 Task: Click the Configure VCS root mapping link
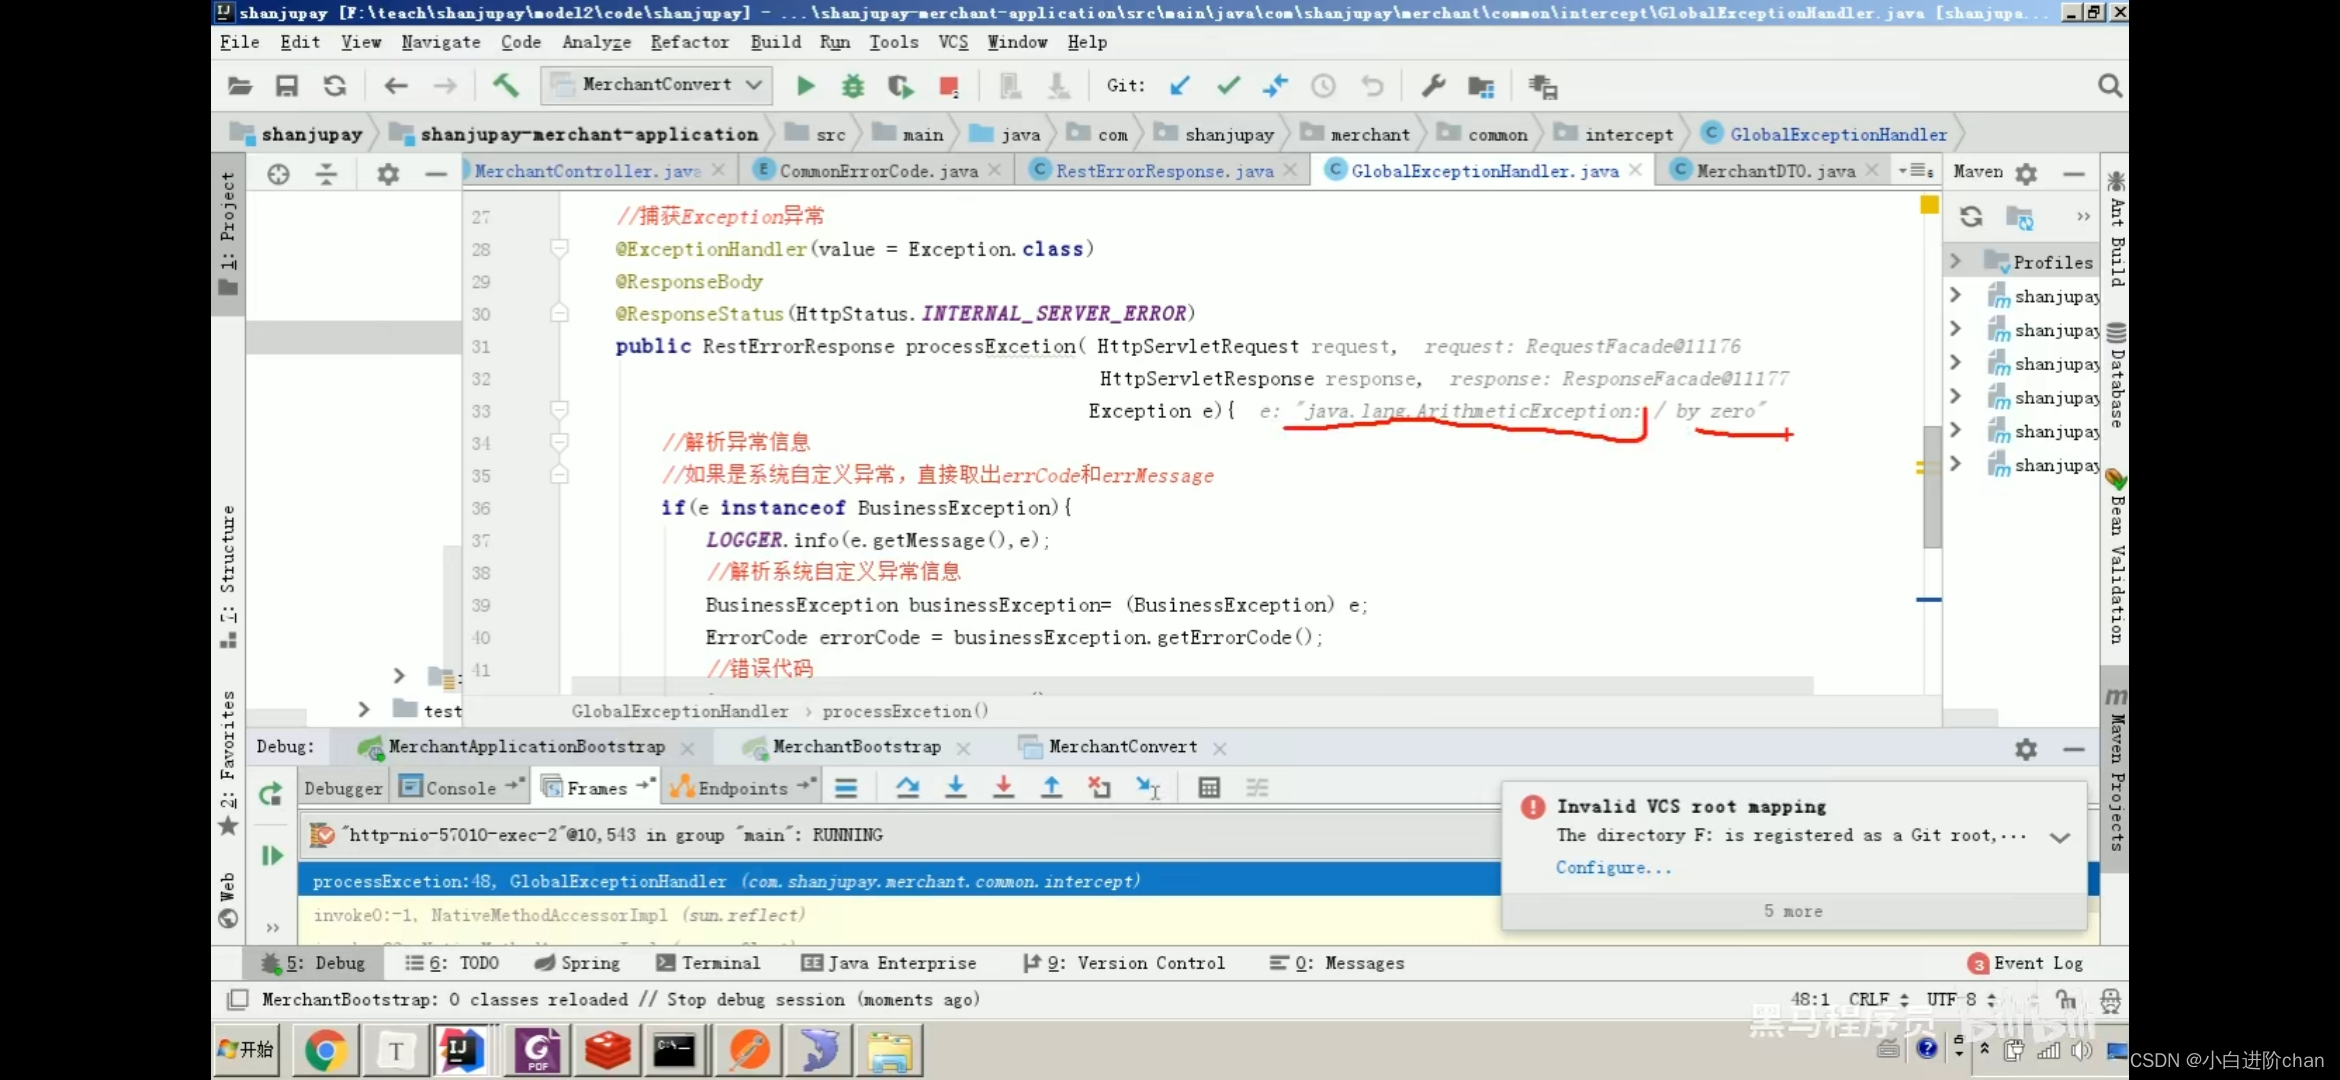click(x=1610, y=865)
